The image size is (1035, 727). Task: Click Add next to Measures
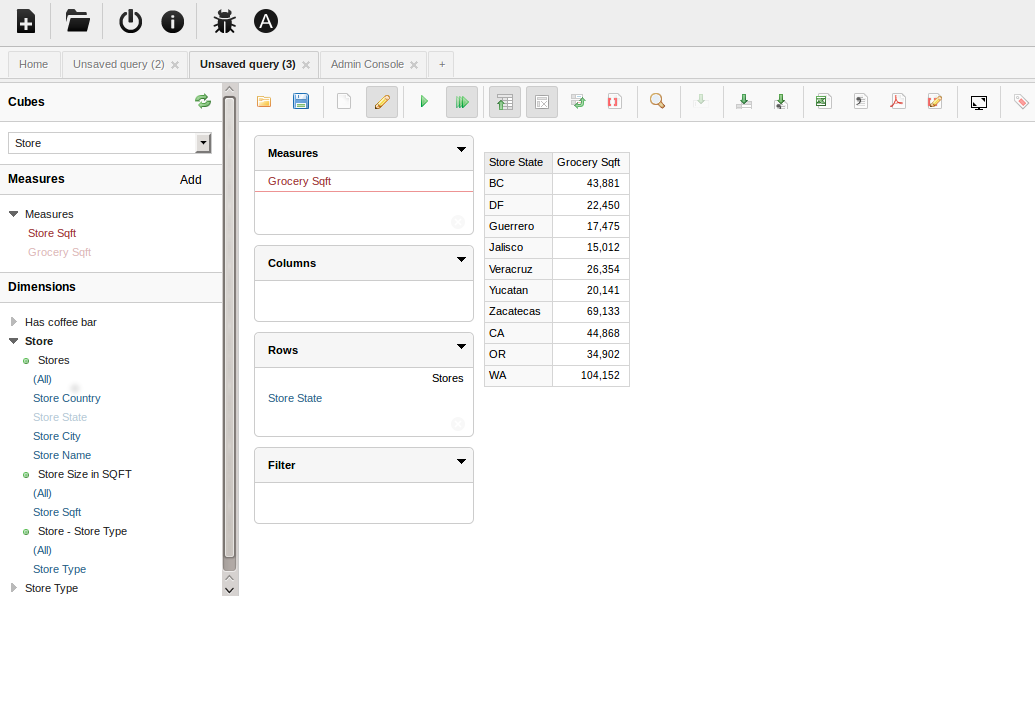tap(191, 180)
